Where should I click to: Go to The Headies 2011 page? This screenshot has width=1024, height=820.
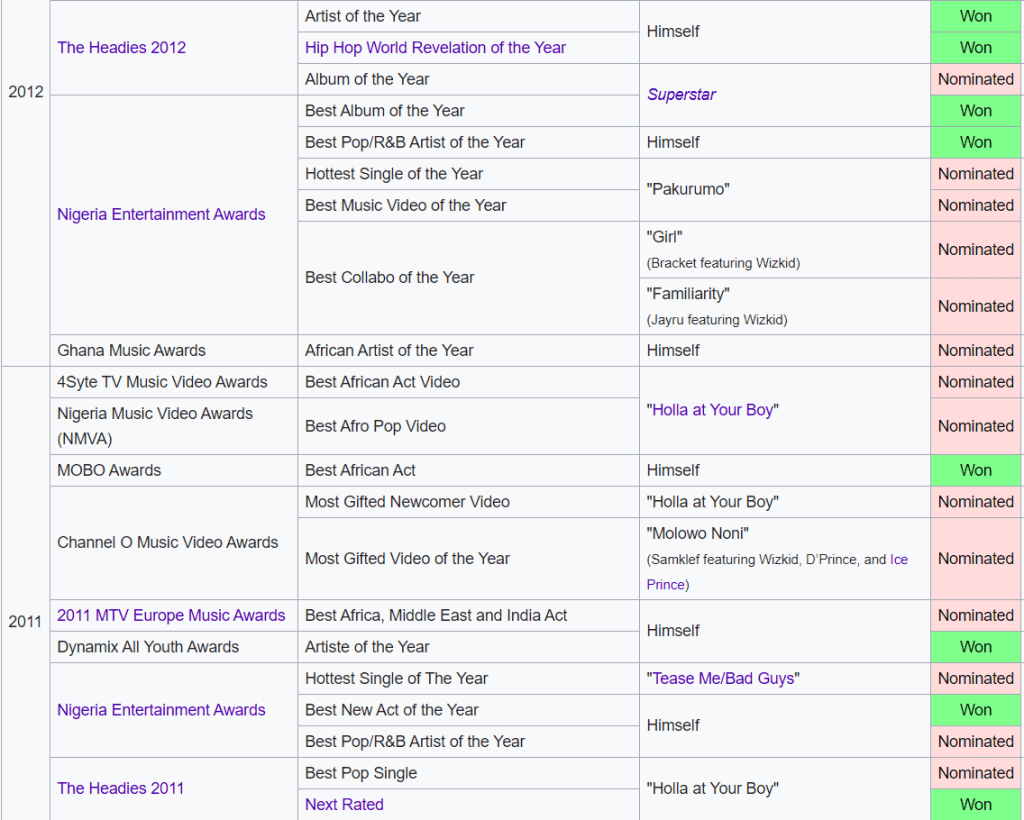coord(120,788)
